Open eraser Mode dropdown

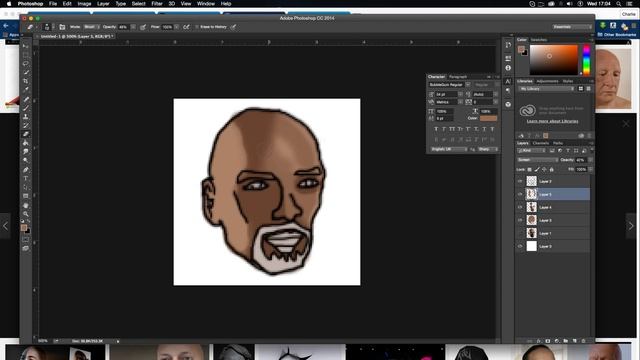92,27
